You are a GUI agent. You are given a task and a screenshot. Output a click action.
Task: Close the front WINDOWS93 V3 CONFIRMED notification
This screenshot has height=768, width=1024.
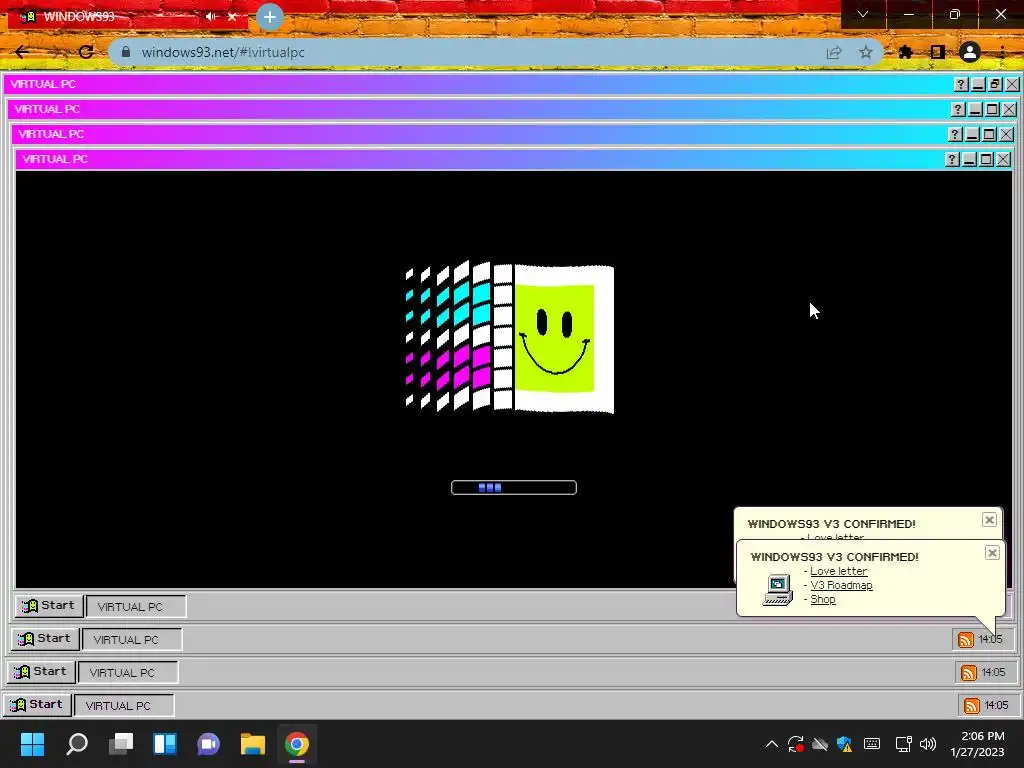(x=992, y=553)
